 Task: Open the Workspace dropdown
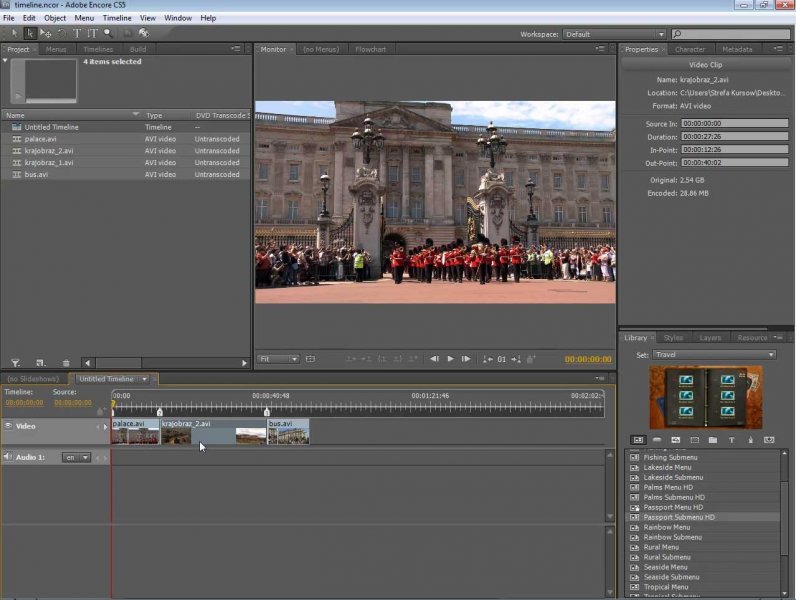point(614,34)
